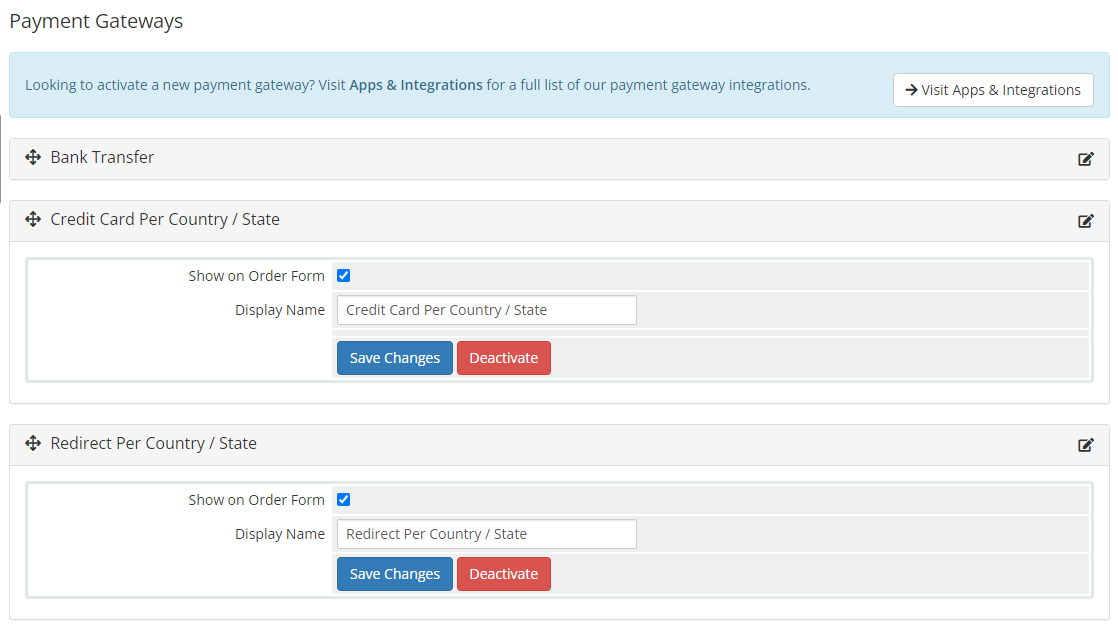1118x626 pixels.
Task: Click the Bank Transfer move handle icon
Action: point(33,157)
